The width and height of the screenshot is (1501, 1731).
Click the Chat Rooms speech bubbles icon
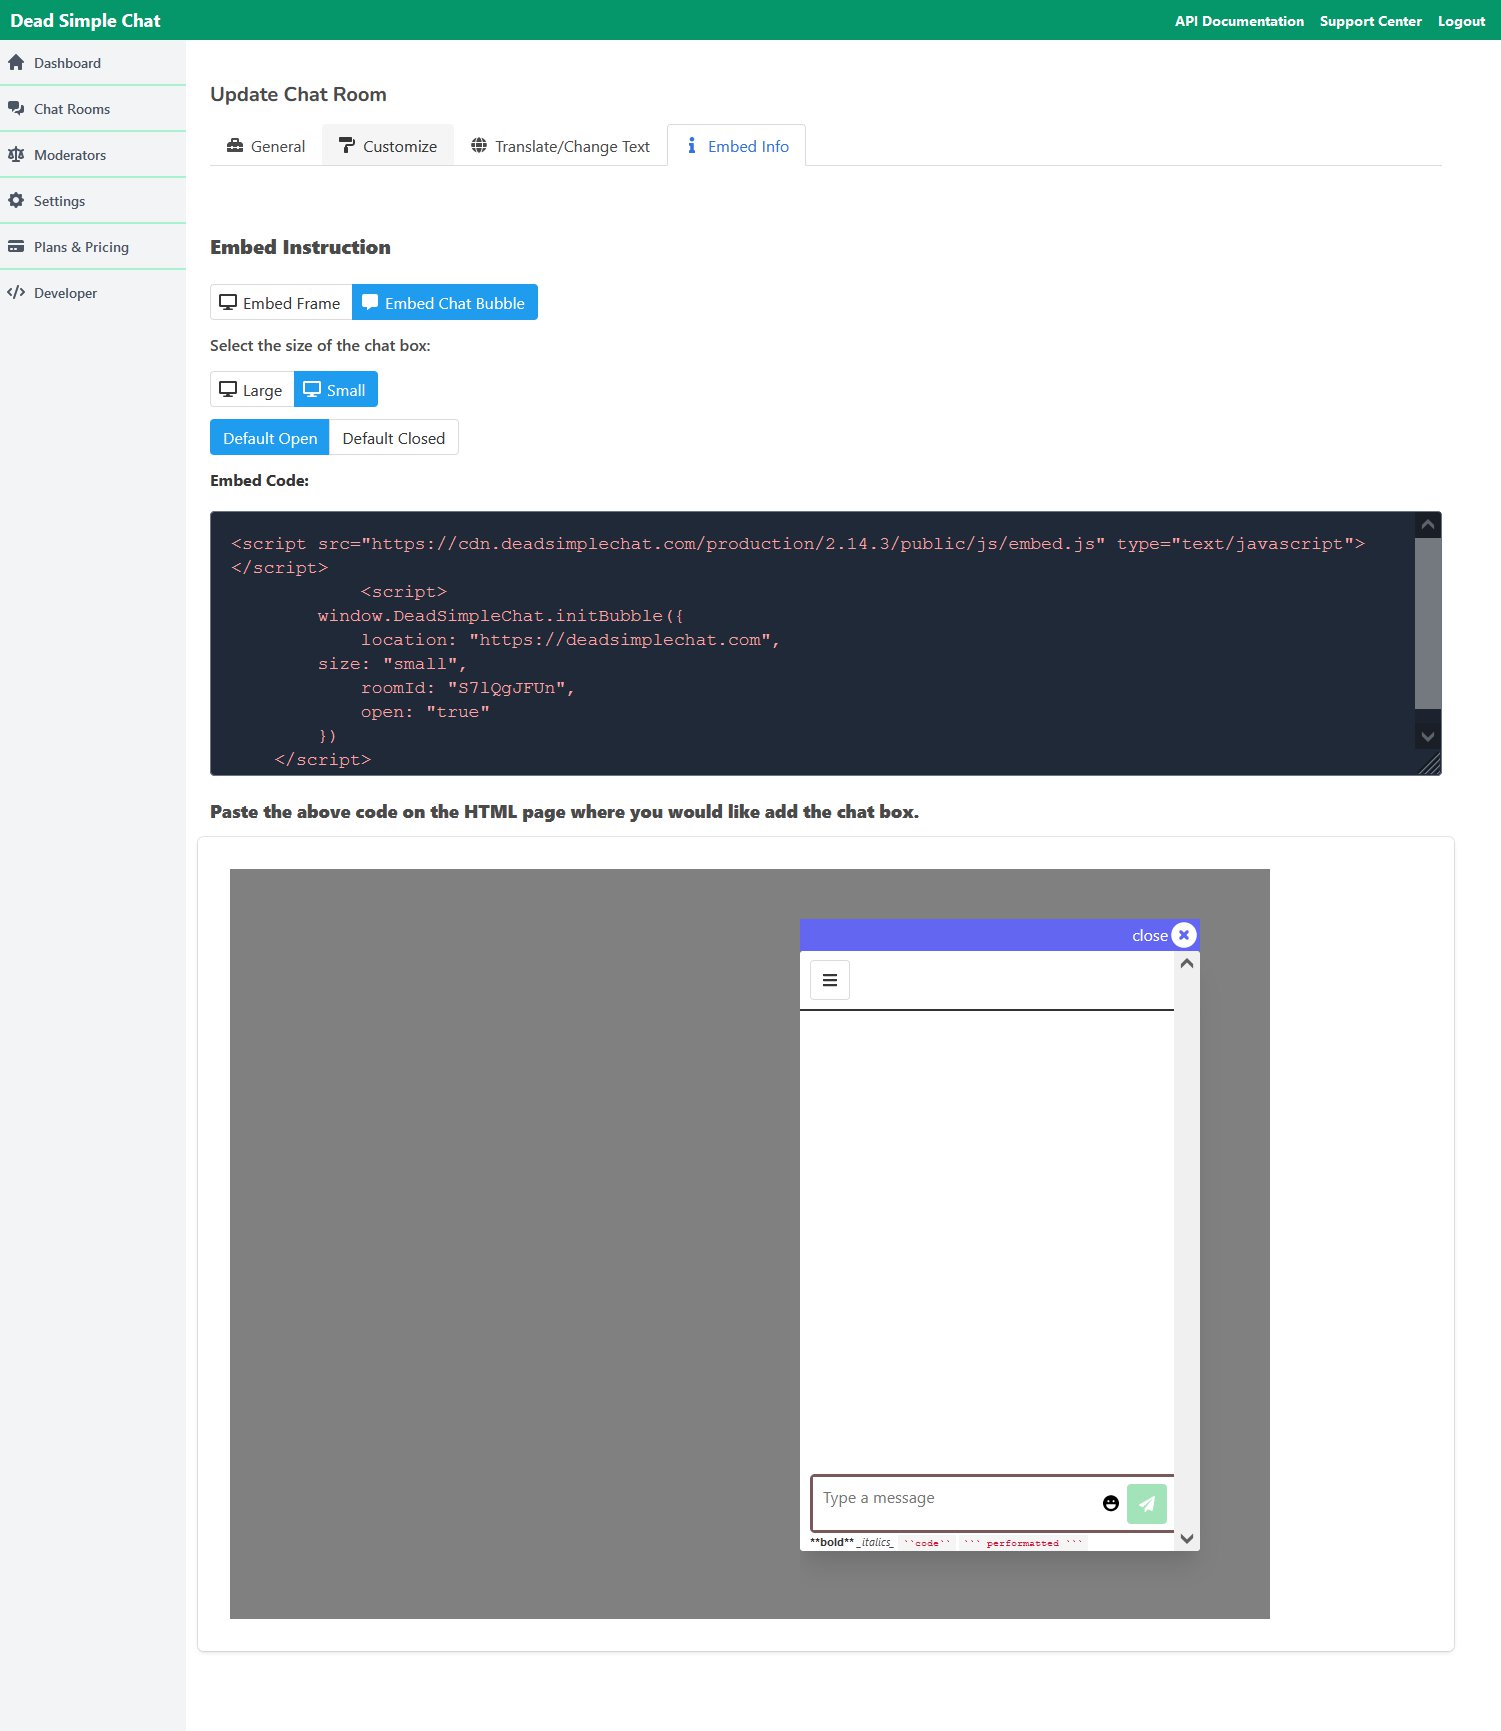[16, 109]
